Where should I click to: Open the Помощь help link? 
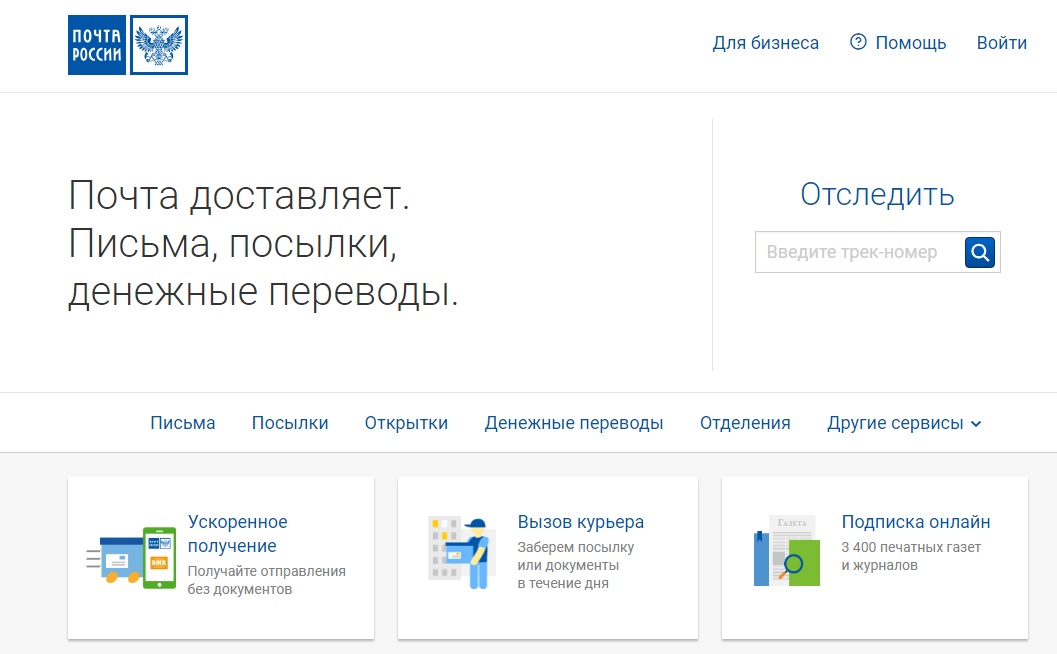911,42
